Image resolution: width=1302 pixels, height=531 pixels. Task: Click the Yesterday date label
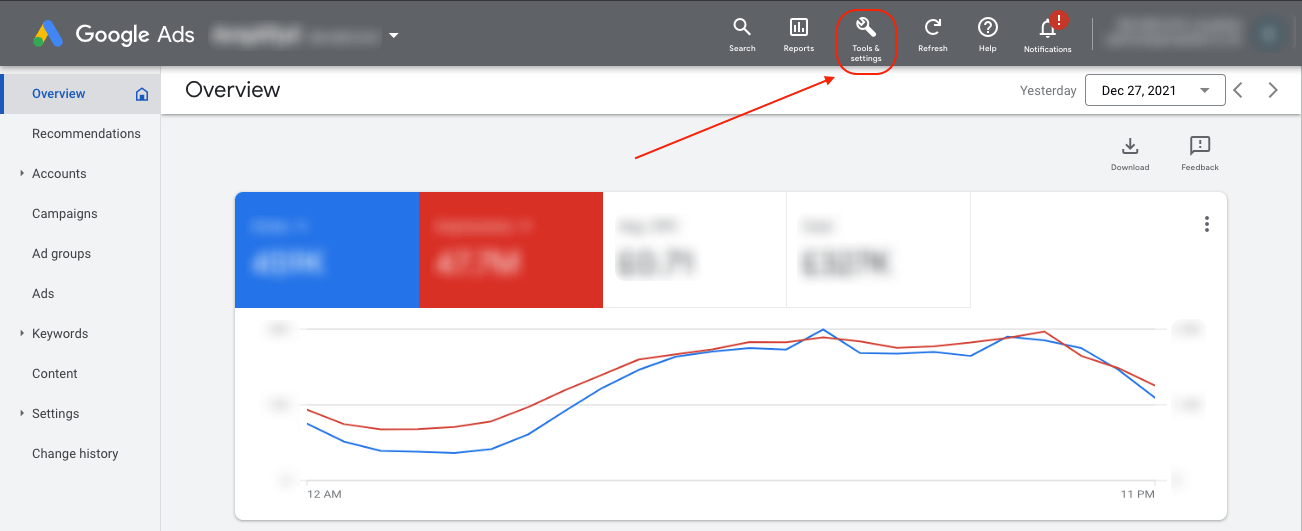coord(1048,91)
